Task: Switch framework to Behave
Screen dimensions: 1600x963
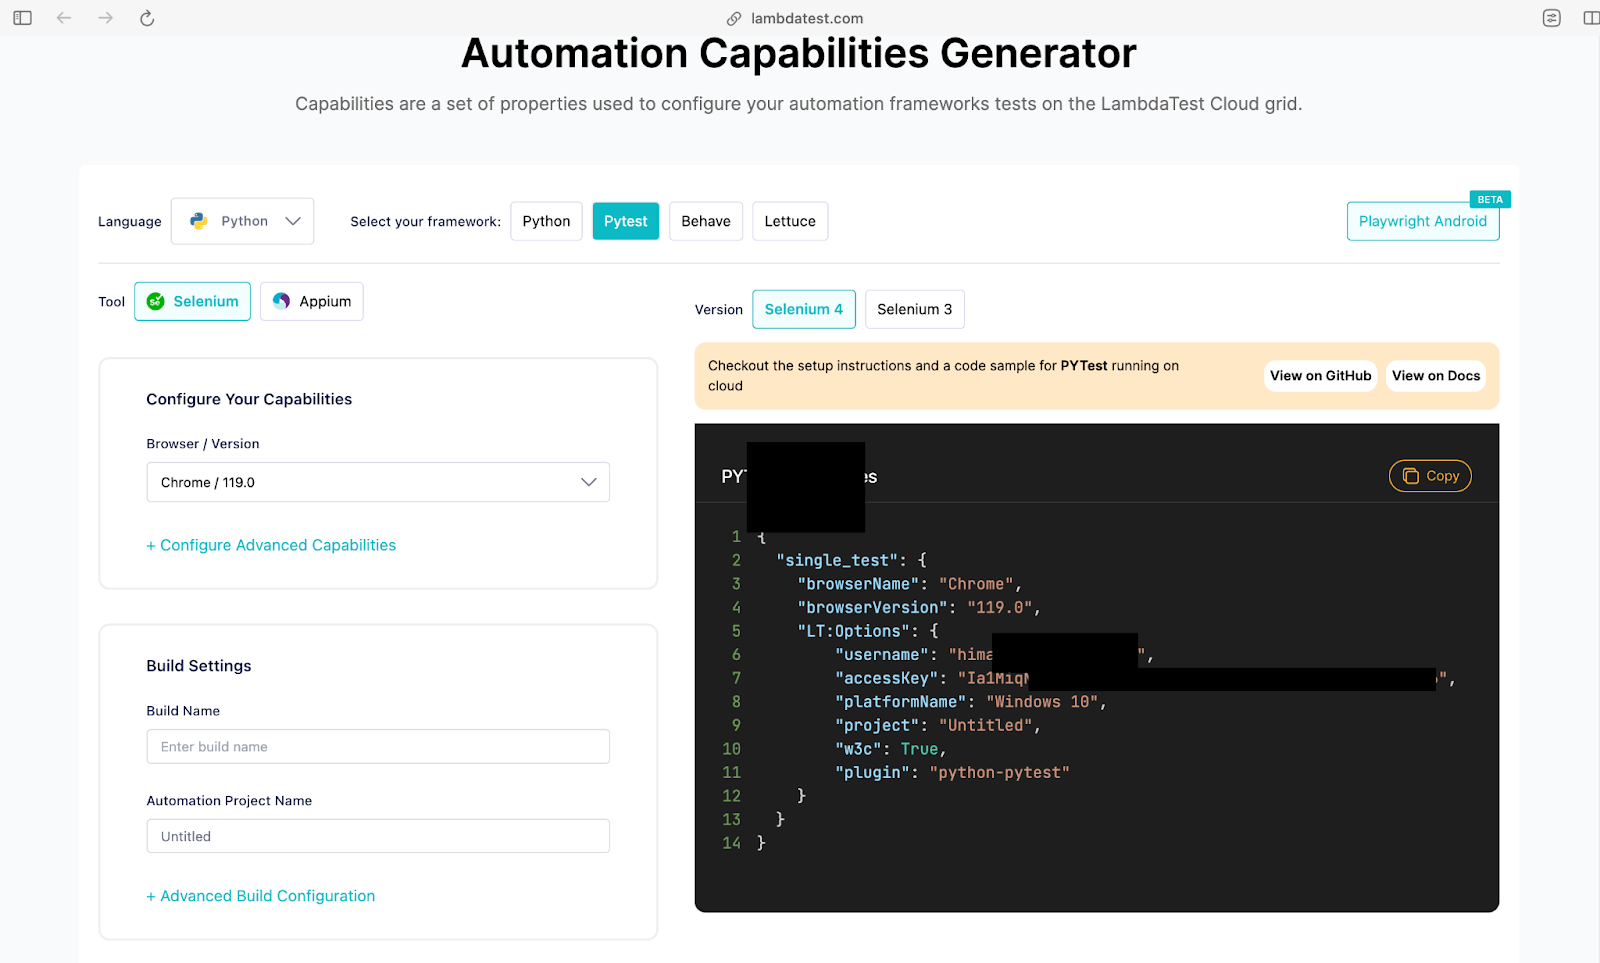Action: tap(705, 221)
